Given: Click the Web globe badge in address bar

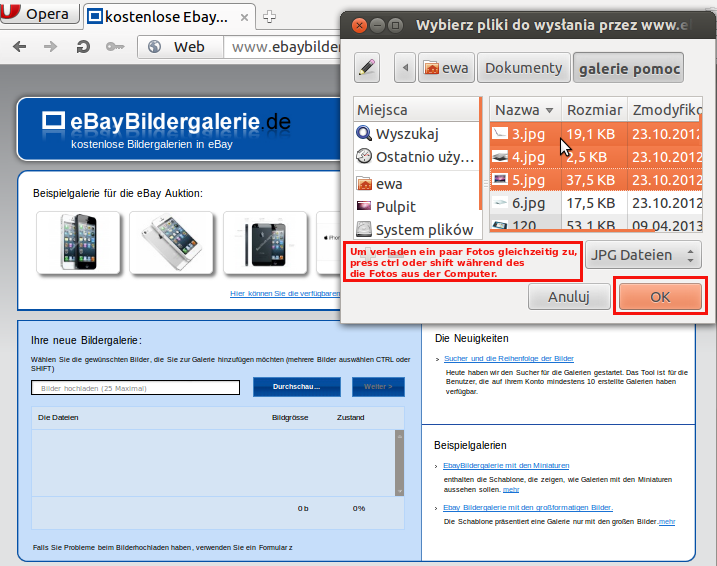Looking at the screenshot, I should pyautogui.click(x=180, y=47).
